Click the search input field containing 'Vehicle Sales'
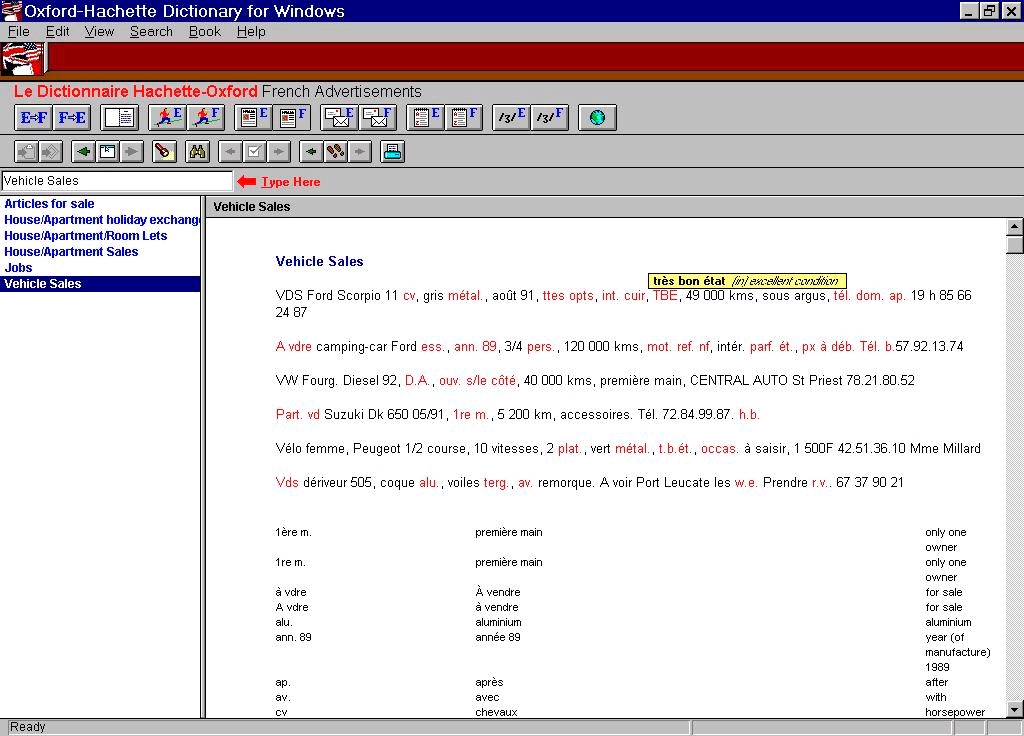Viewport: 1024px width, 736px height. click(117, 181)
